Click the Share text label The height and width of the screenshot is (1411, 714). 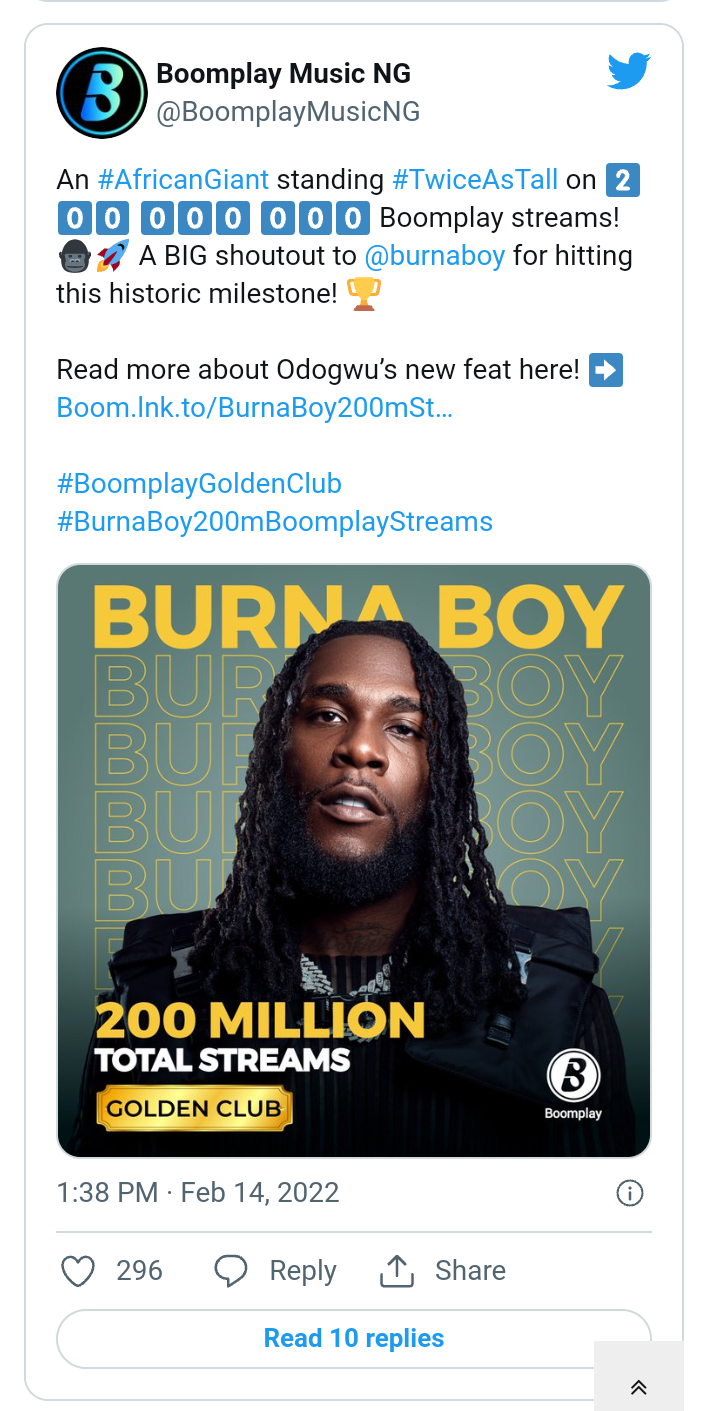point(470,1271)
